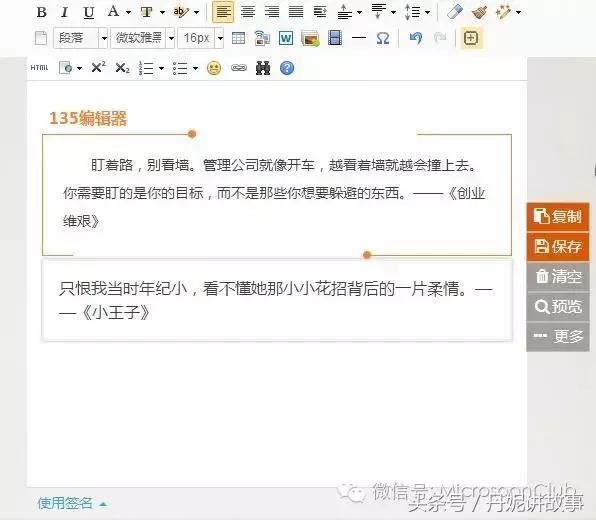Toggle the highlighted fullscreen plus icon
Viewport: 596px width, 520px height.
[x=471, y=38]
